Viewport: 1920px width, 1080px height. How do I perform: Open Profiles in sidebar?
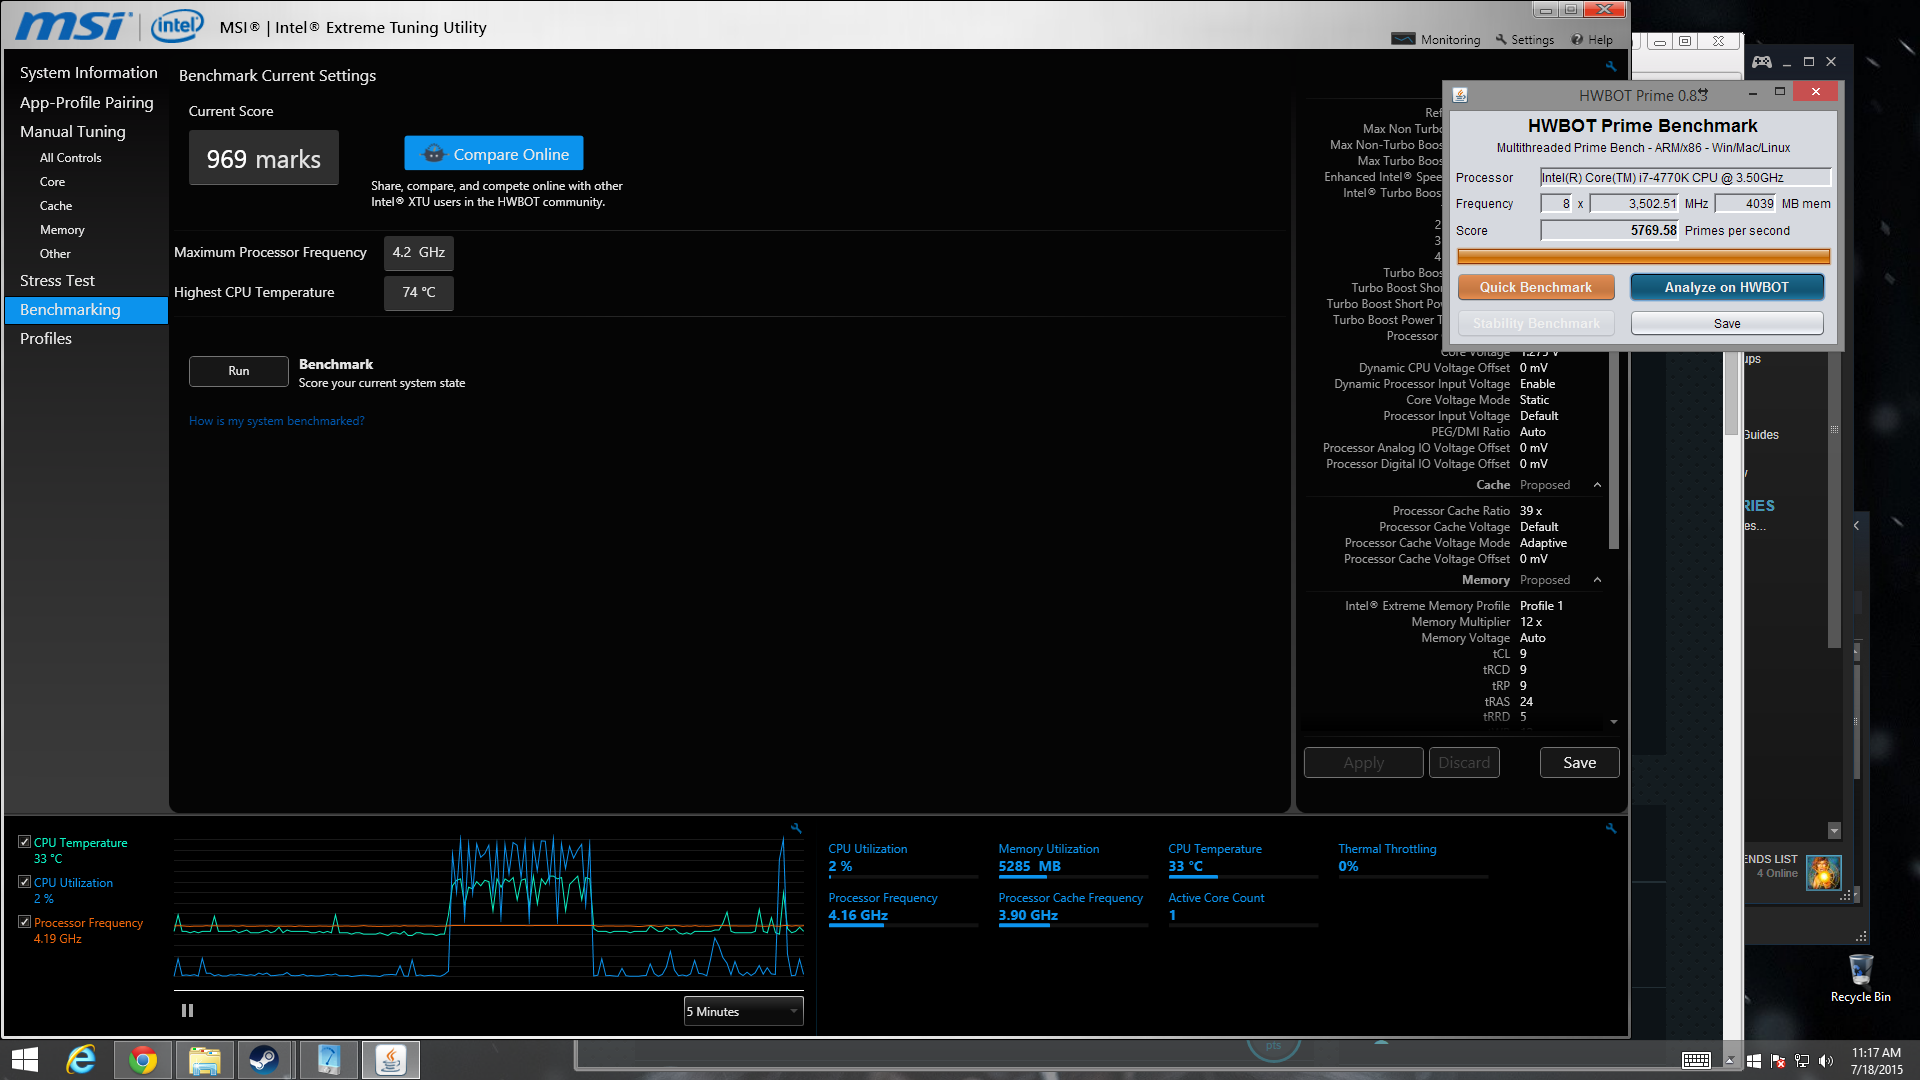46,339
